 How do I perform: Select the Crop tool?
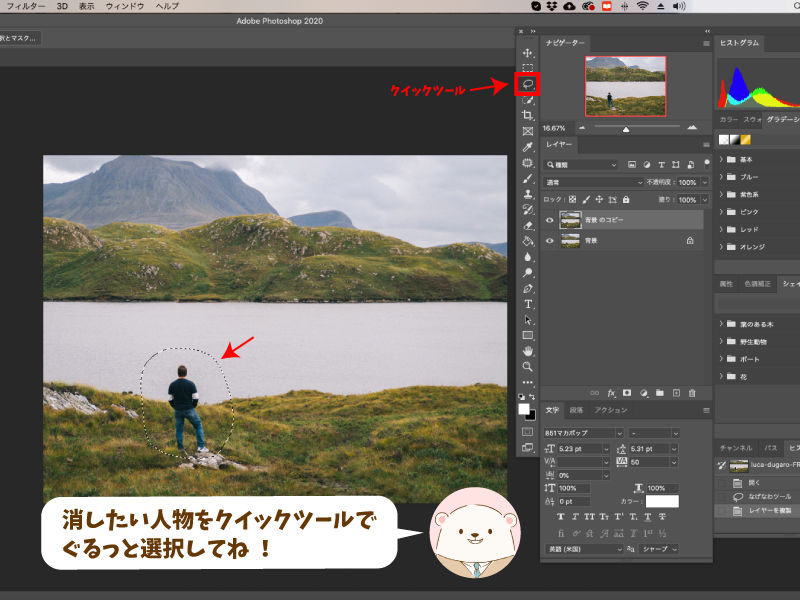click(x=528, y=115)
